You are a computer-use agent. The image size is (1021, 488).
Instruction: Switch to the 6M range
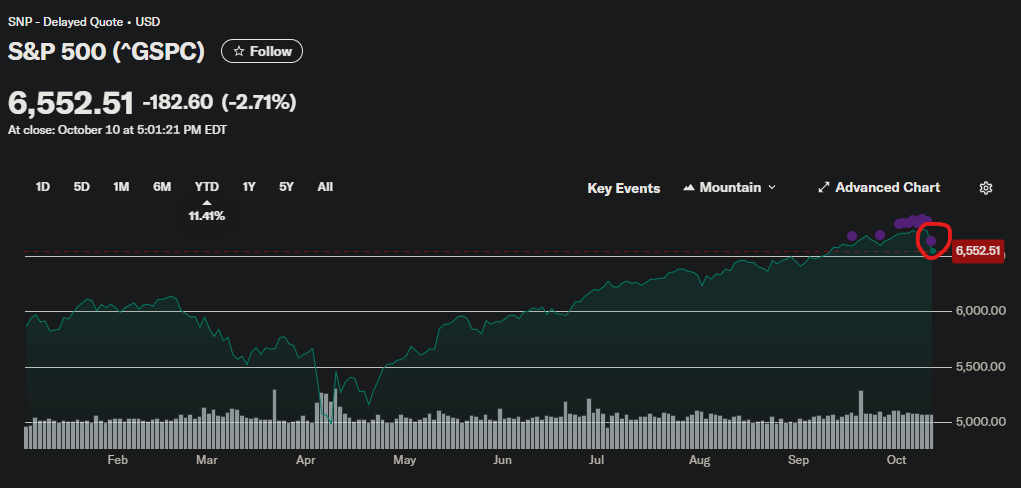pos(162,187)
